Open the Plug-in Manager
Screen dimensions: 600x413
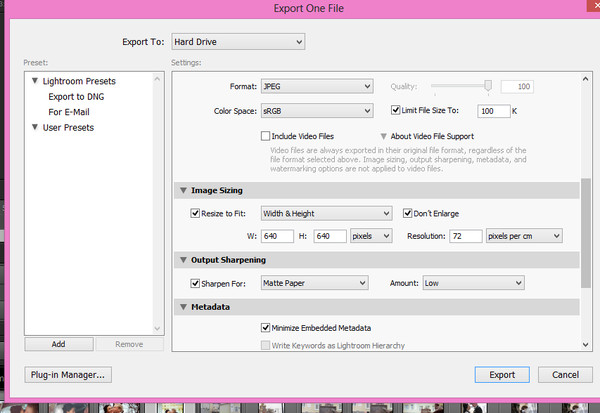coord(68,375)
